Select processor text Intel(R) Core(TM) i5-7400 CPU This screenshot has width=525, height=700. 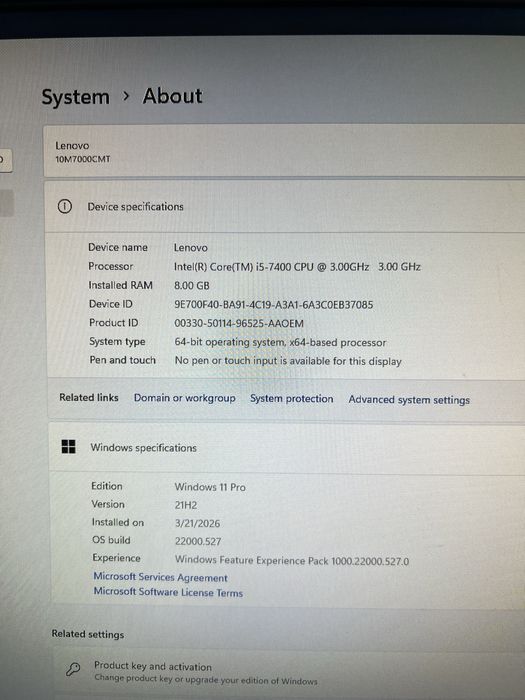pyautogui.click(x=244, y=267)
